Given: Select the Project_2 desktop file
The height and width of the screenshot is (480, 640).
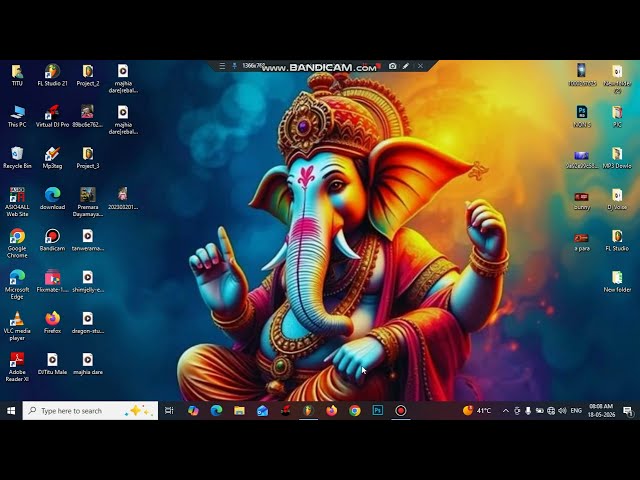Looking at the screenshot, I should (x=88, y=76).
